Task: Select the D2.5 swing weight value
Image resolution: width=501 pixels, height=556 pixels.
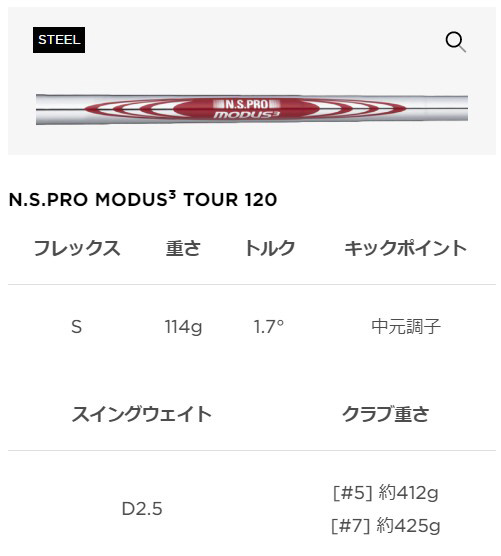Action: pyautogui.click(x=142, y=509)
